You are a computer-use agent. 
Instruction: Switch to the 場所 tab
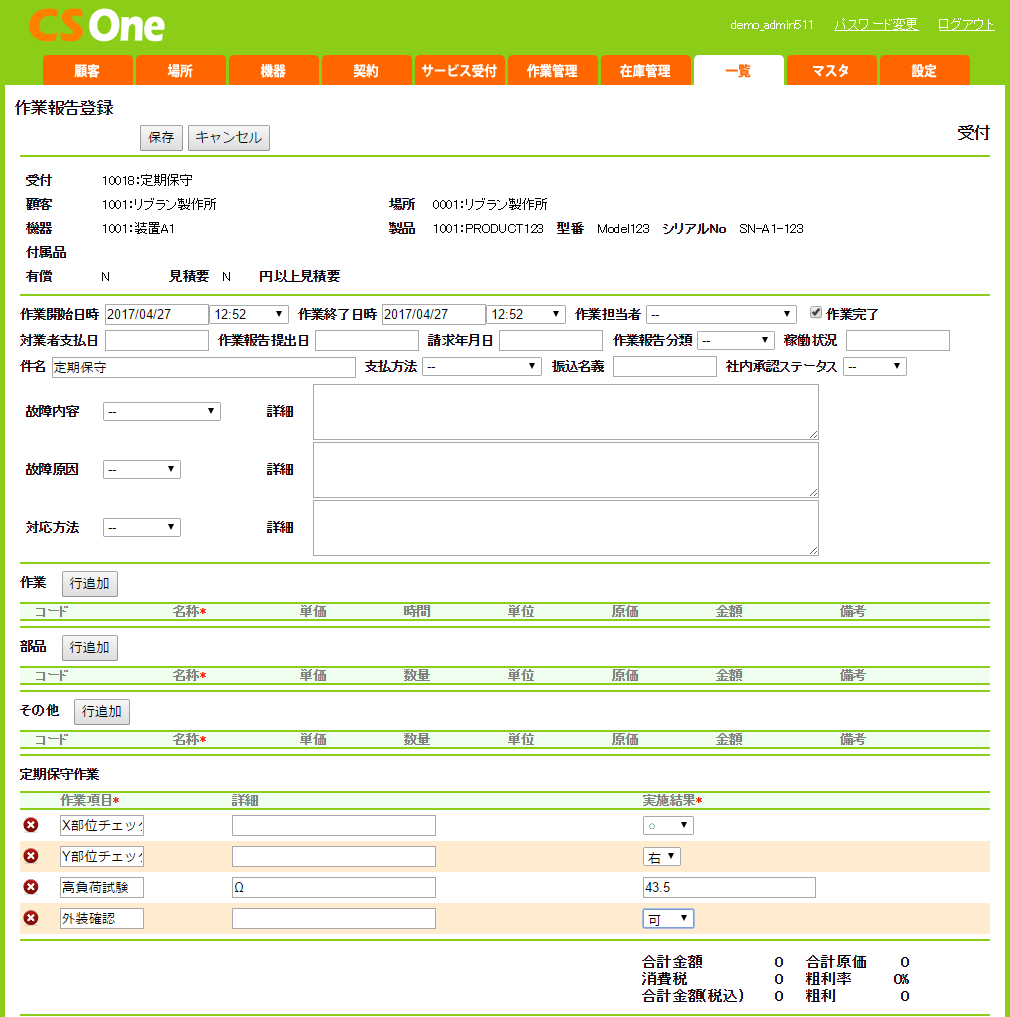click(180, 70)
